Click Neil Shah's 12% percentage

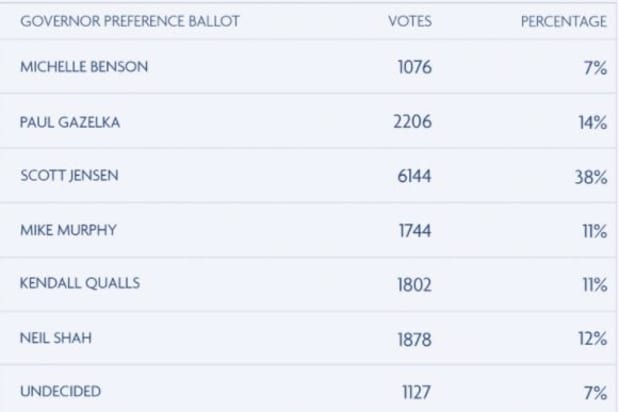coord(593,339)
